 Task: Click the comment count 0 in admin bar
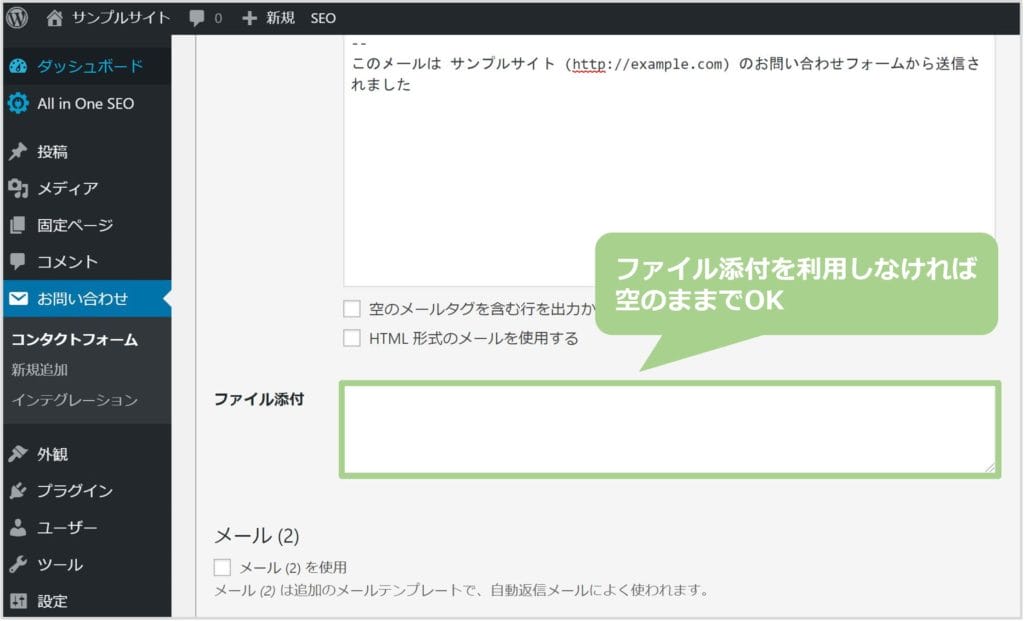pyautogui.click(x=218, y=18)
